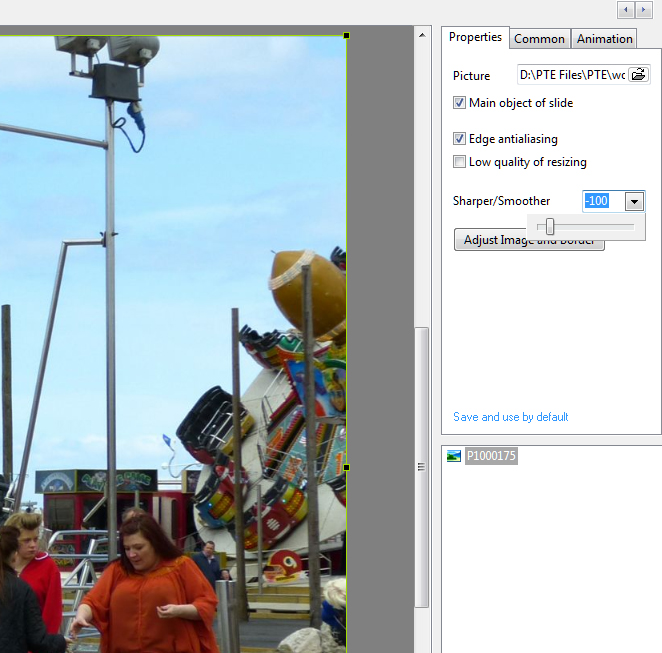This screenshot has width=662, height=653.
Task: Switch to the Common tab
Action: coord(539,39)
